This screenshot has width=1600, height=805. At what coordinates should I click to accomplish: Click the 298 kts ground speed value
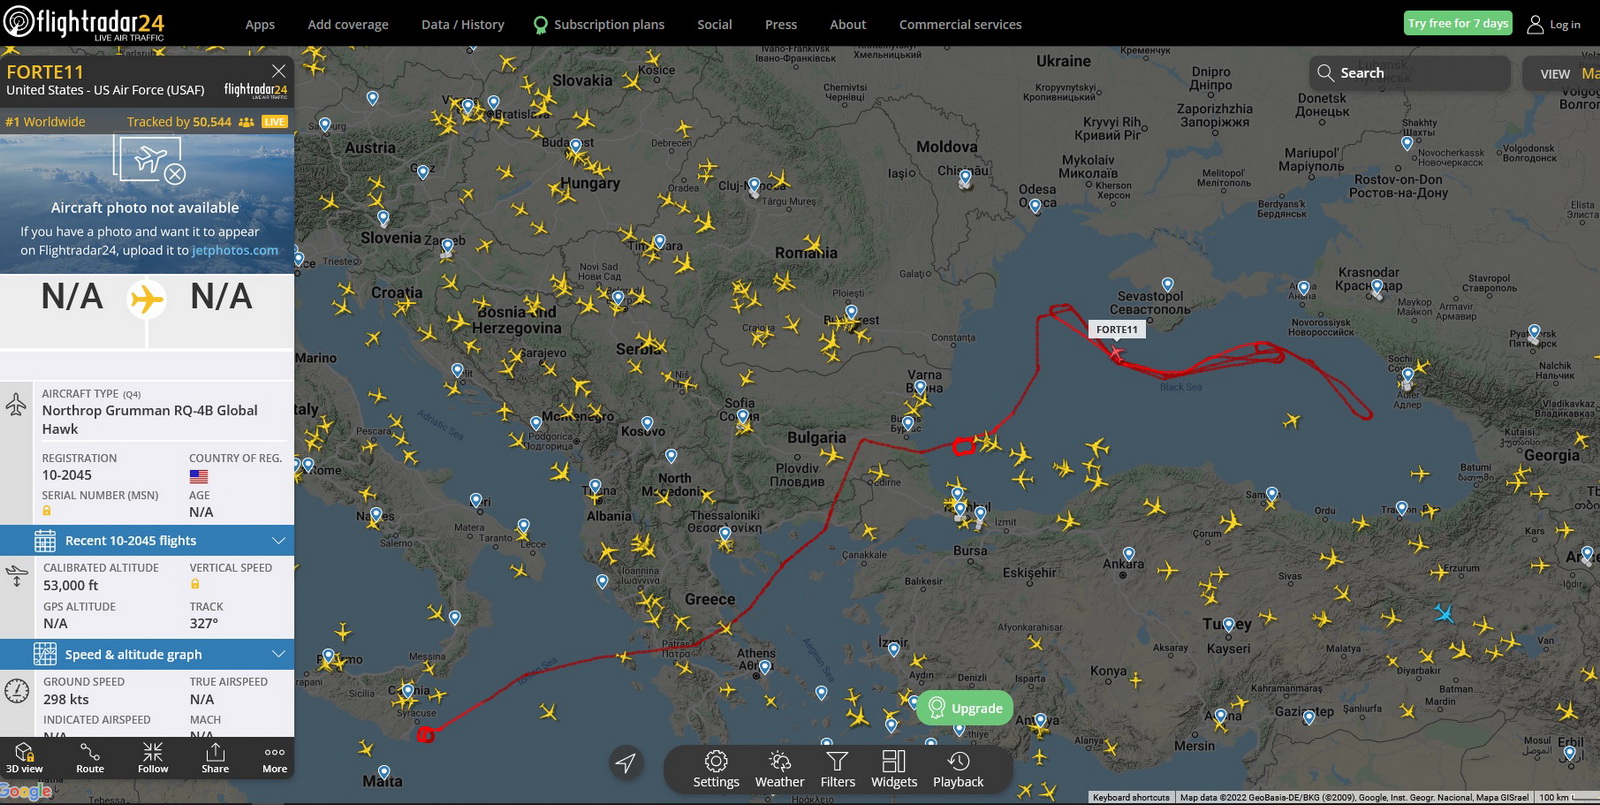point(66,700)
